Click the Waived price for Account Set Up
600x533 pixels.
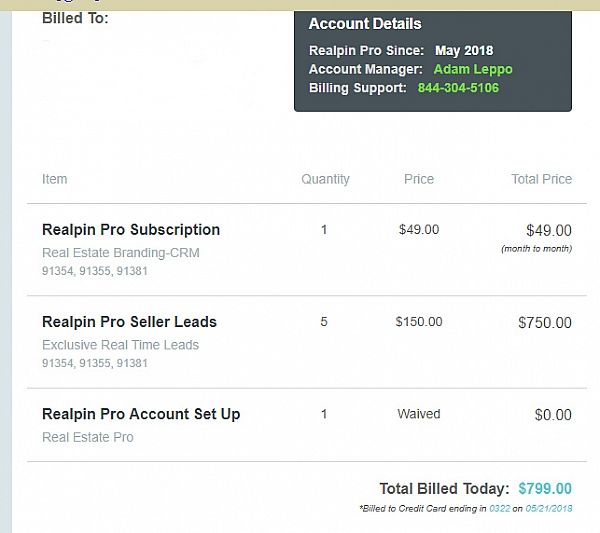pyautogui.click(x=418, y=414)
